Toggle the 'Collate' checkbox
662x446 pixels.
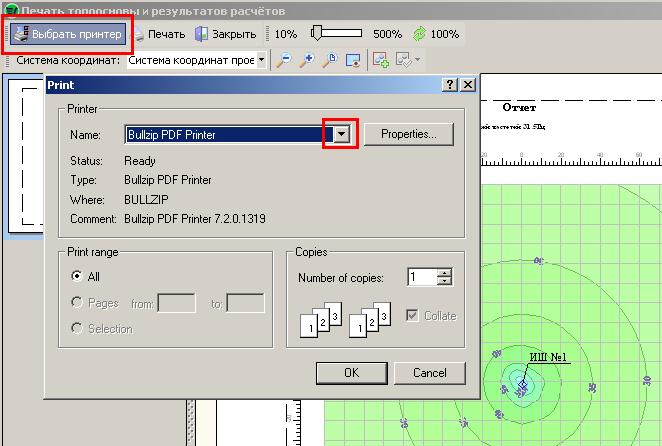413,316
